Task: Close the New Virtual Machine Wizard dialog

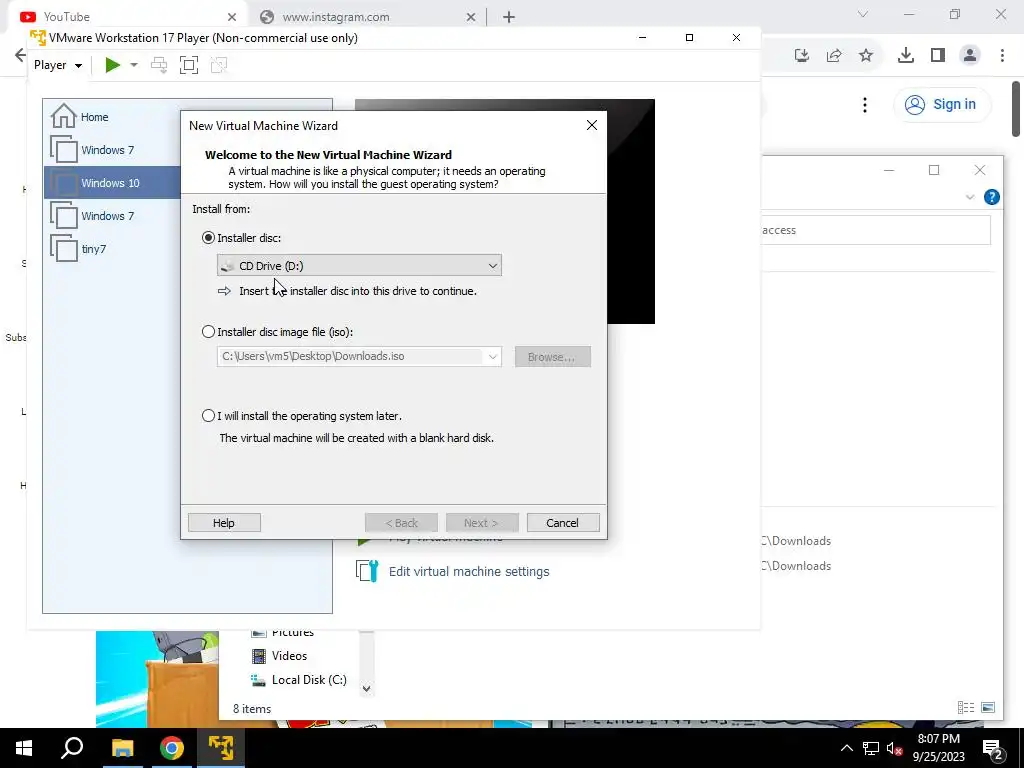Action: (592, 125)
